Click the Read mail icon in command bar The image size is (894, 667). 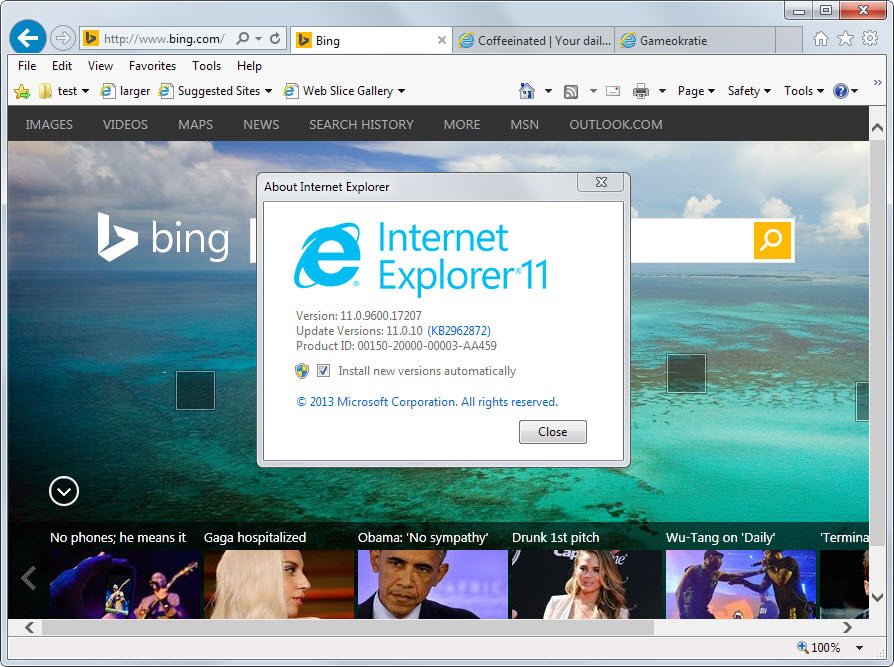[613, 91]
